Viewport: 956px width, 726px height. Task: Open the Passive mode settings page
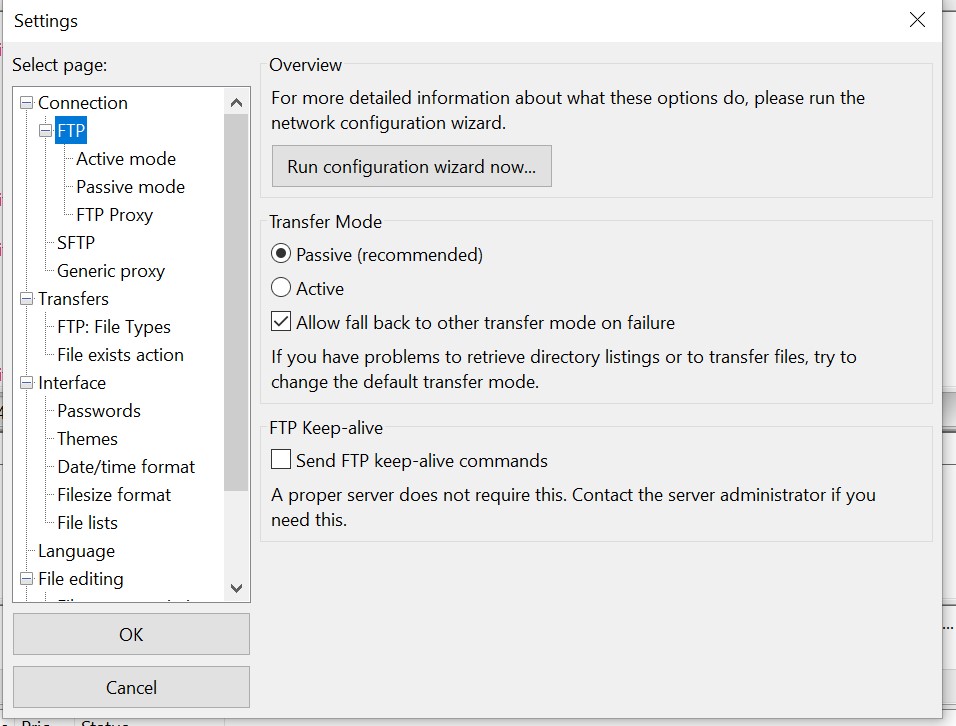click(x=130, y=187)
